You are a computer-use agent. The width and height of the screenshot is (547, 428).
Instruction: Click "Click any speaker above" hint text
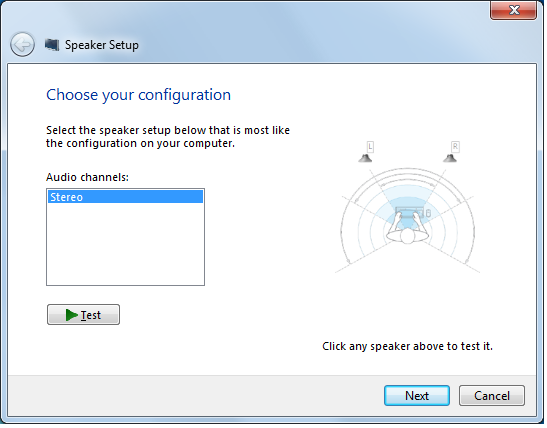tap(407, 346)
